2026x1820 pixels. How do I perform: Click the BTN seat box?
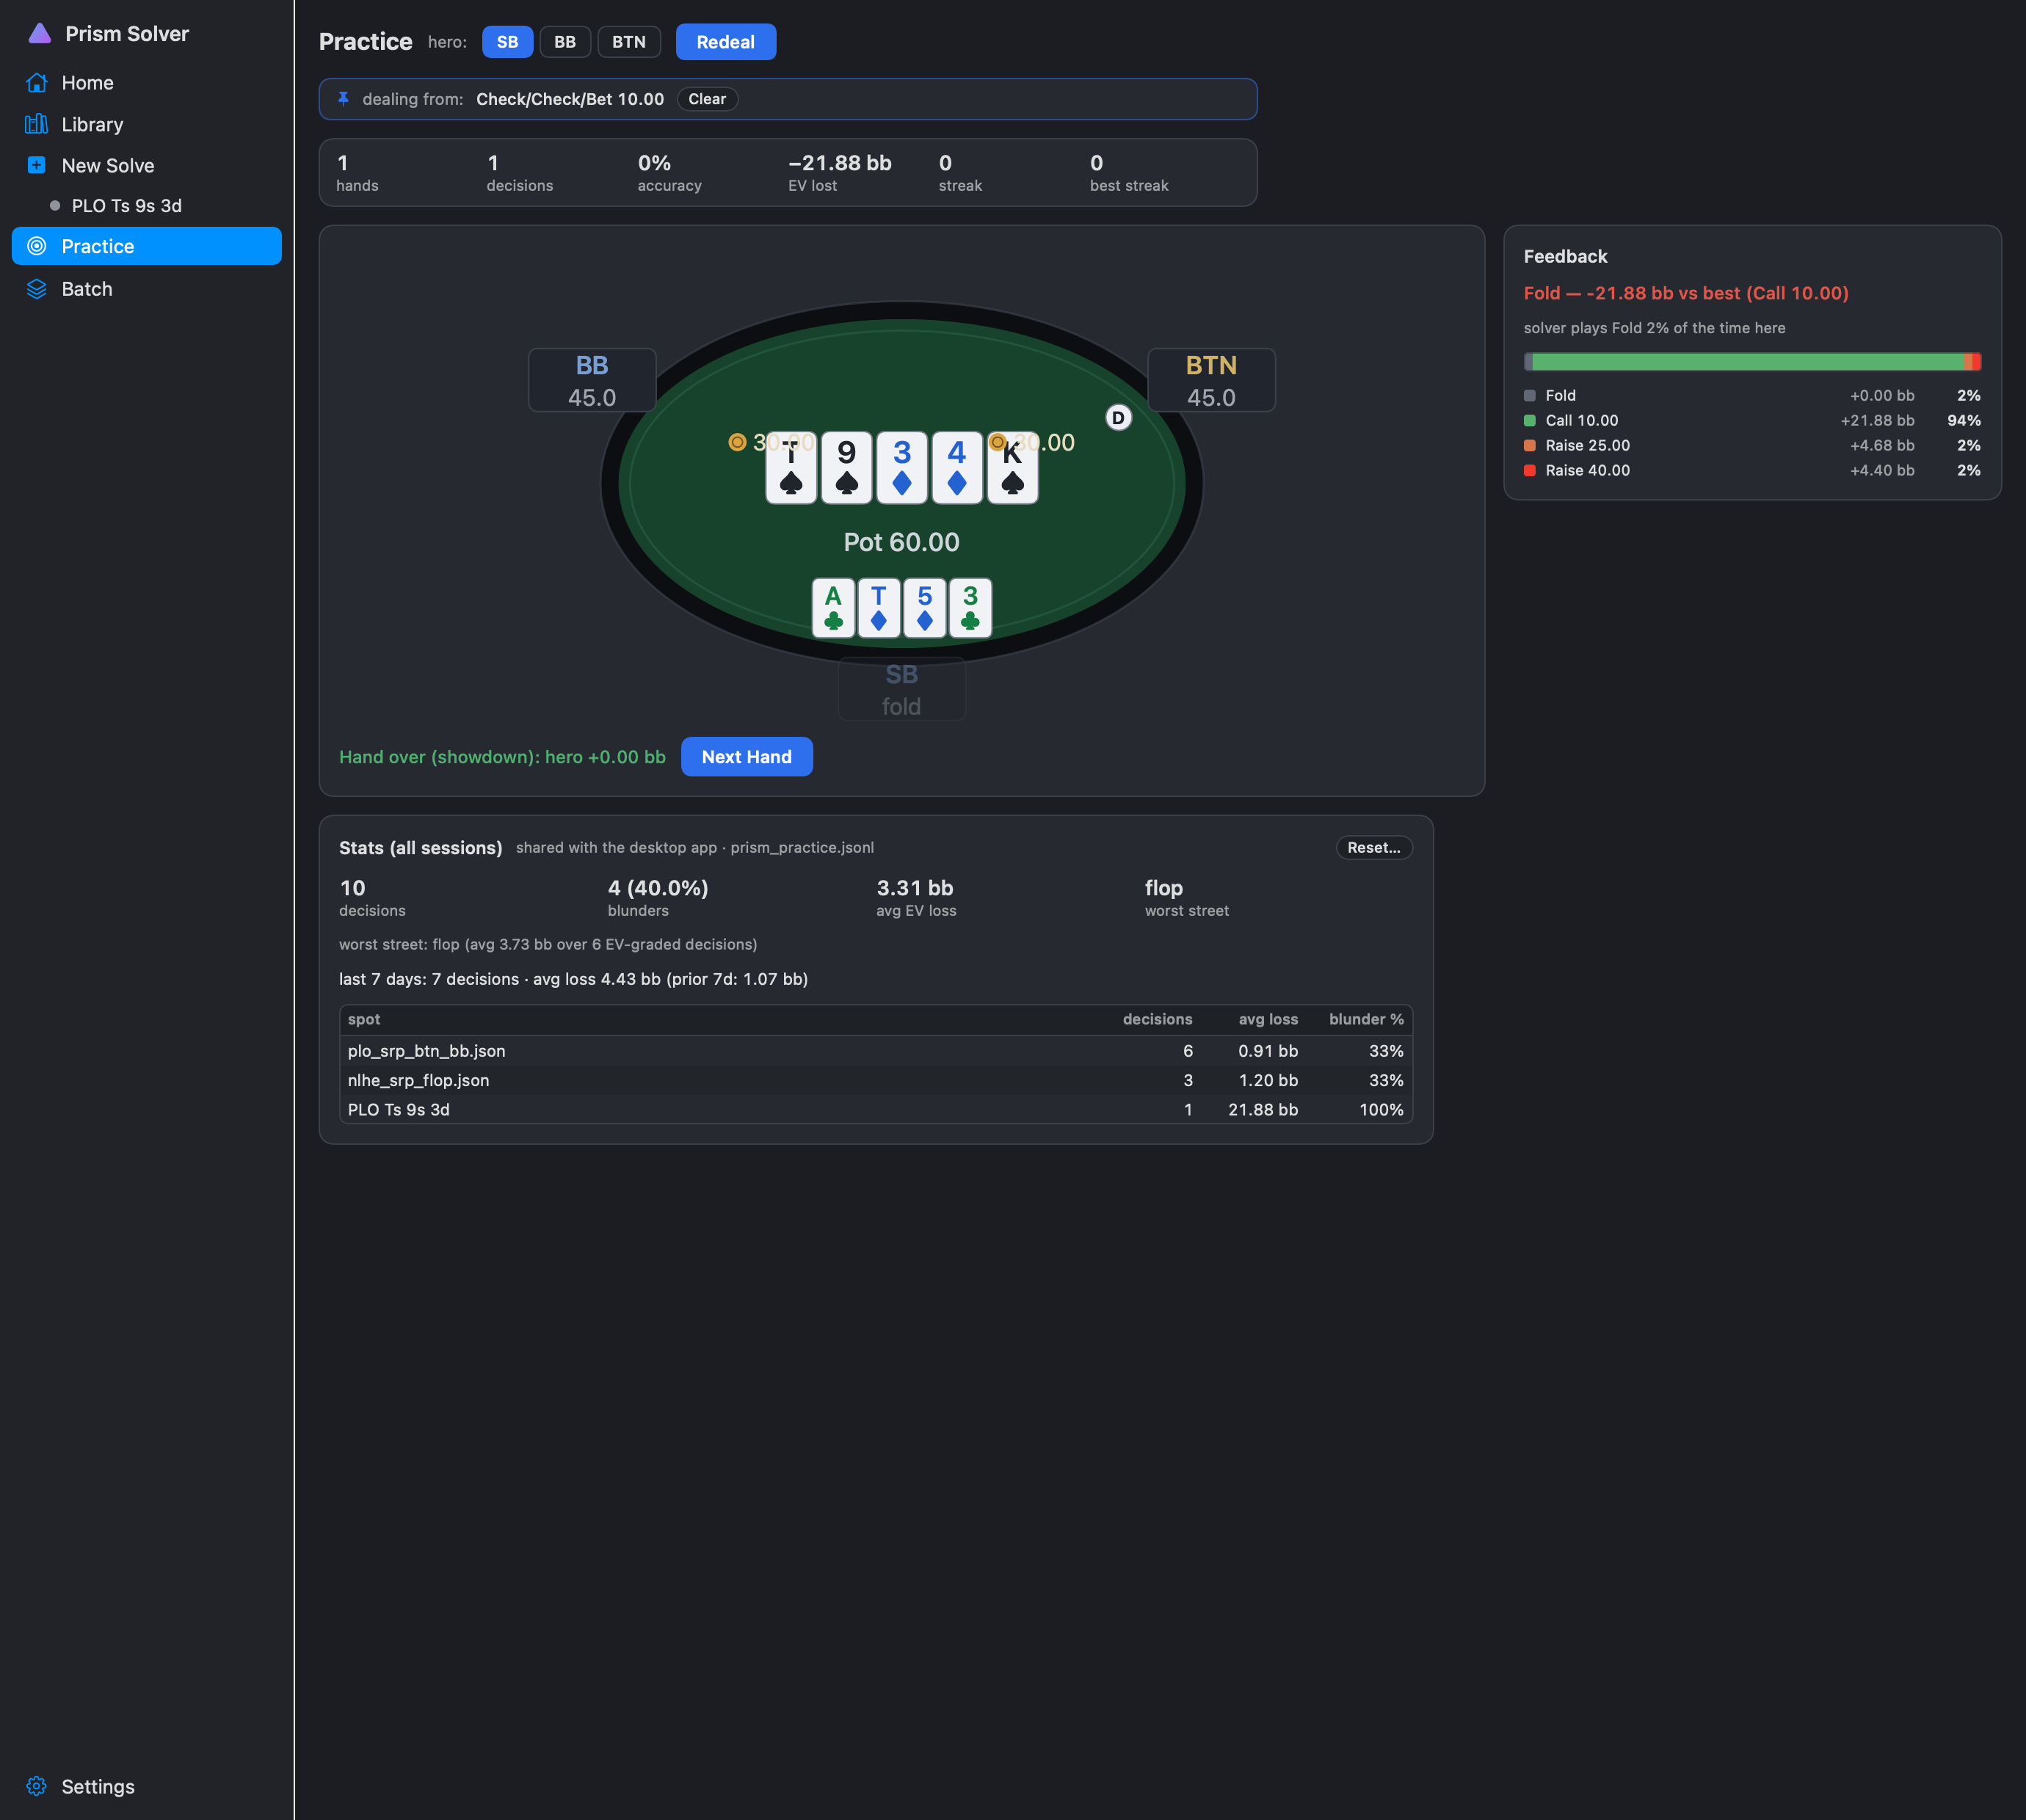[1211, 380]
